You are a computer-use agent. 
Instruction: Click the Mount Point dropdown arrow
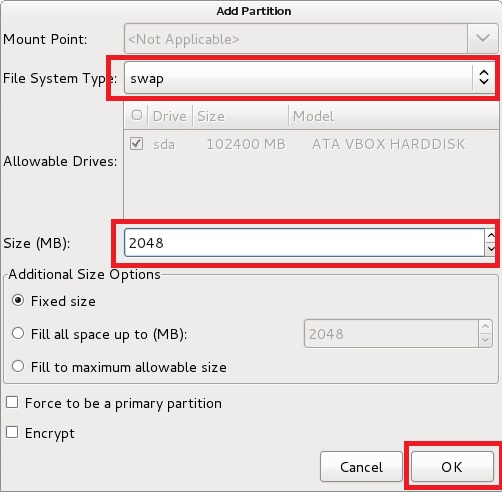pyautogui.click(x=482, y=39)
